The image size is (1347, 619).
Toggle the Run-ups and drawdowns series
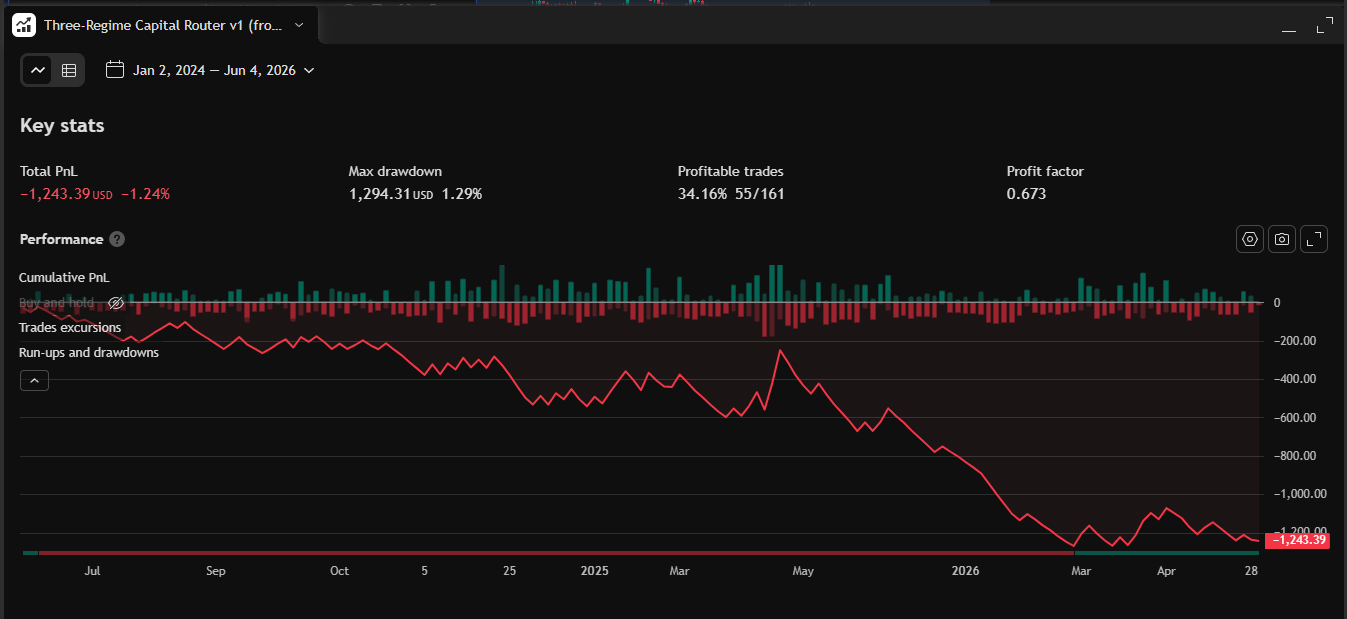click(x=89, y=352)
